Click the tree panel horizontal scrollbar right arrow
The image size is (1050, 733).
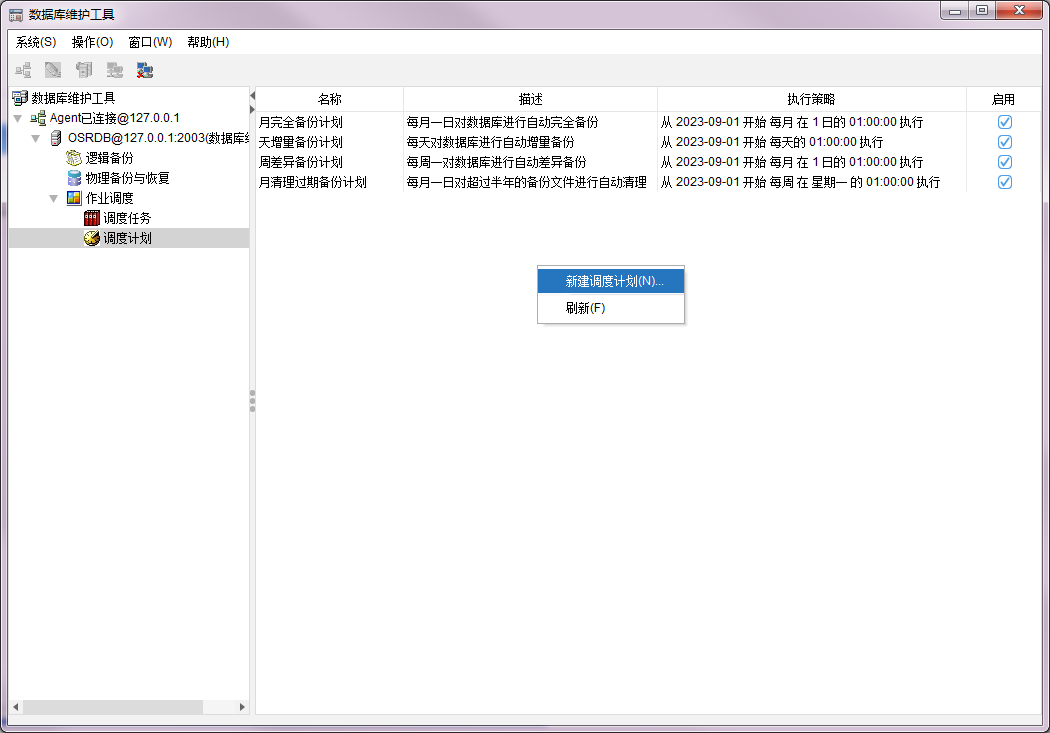point(242,707)
